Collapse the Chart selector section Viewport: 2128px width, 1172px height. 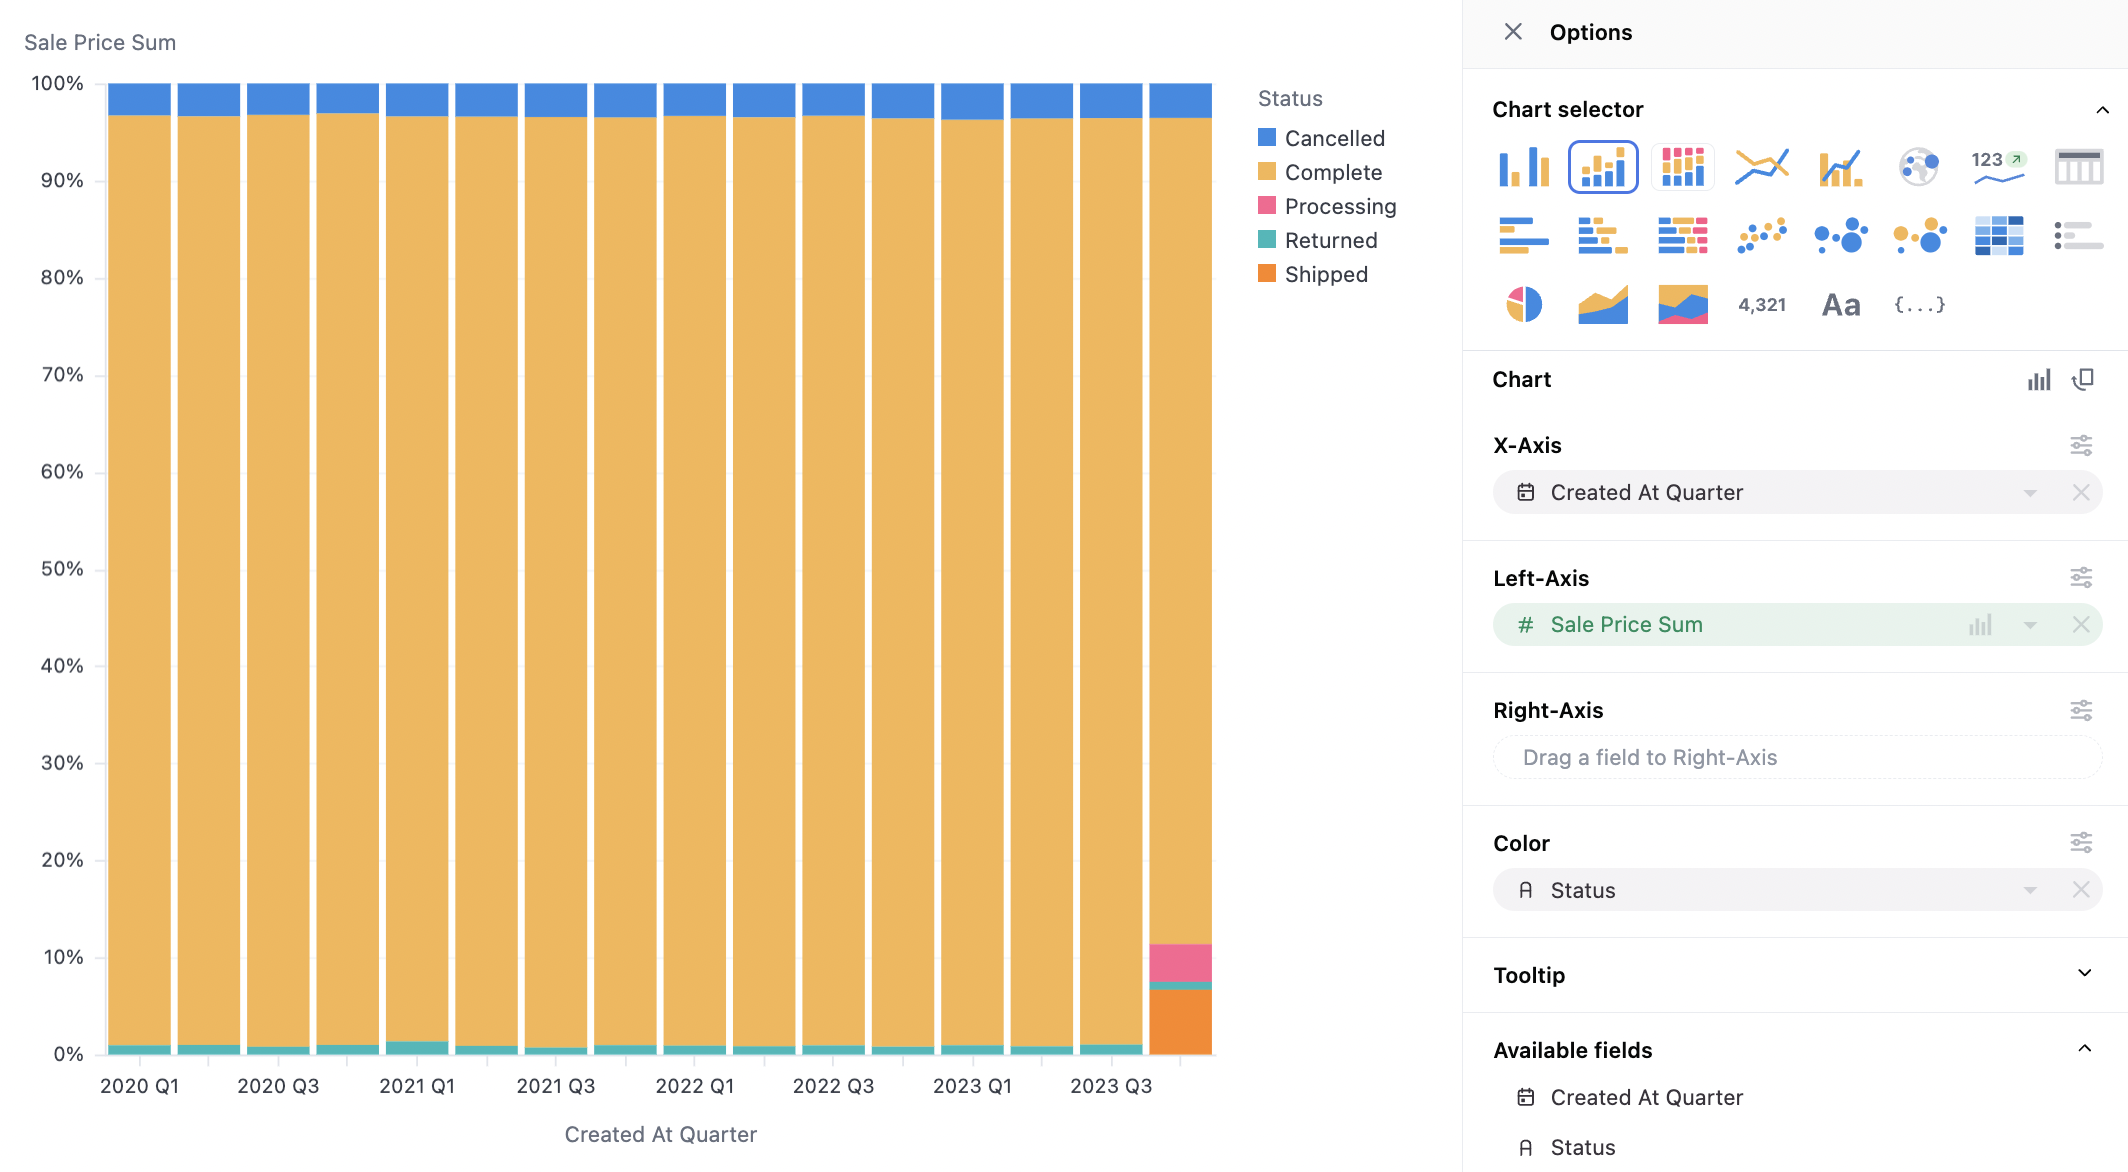(2102, 110)
